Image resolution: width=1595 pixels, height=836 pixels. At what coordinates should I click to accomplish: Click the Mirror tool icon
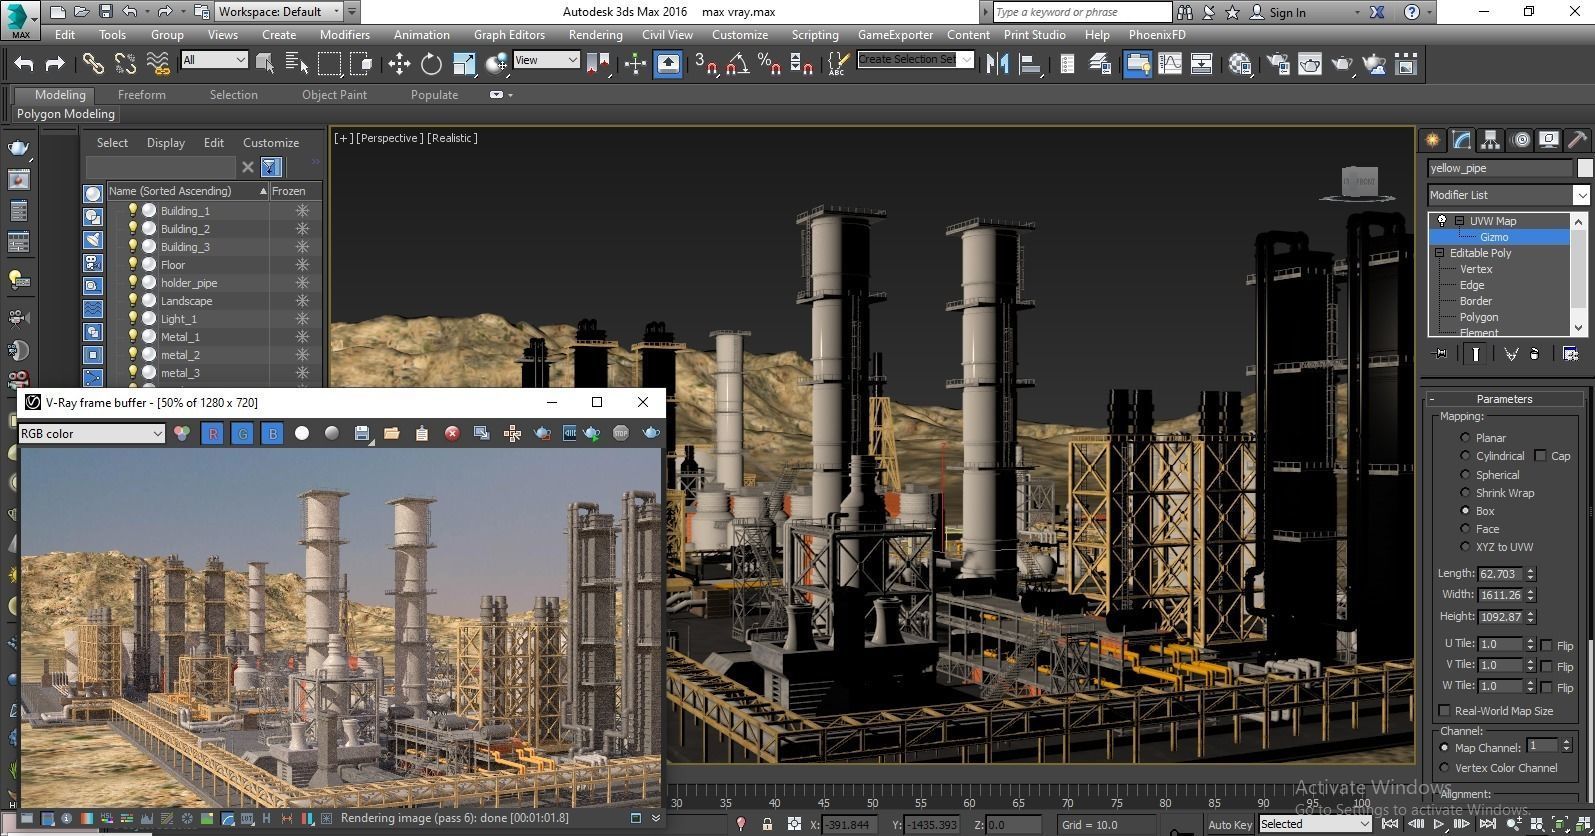pos(997,64)
